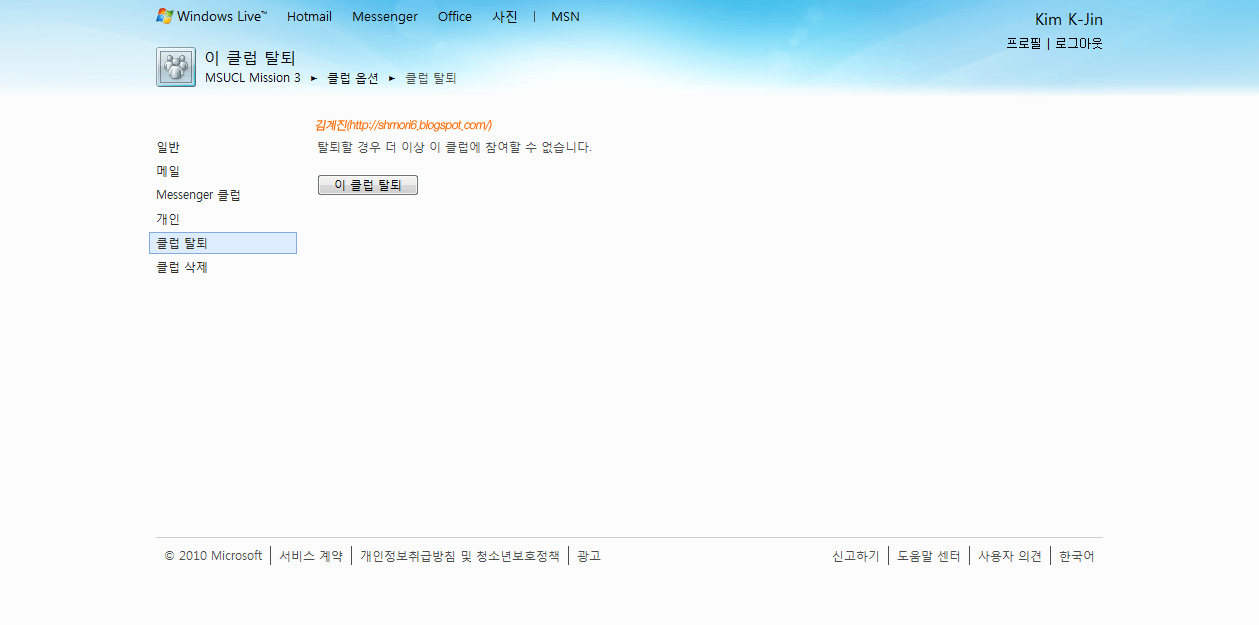Click the 클럽 탈퇴 breadcrumb text
The width and height of the screenshot is (1259, 625).
coord(431,78)
